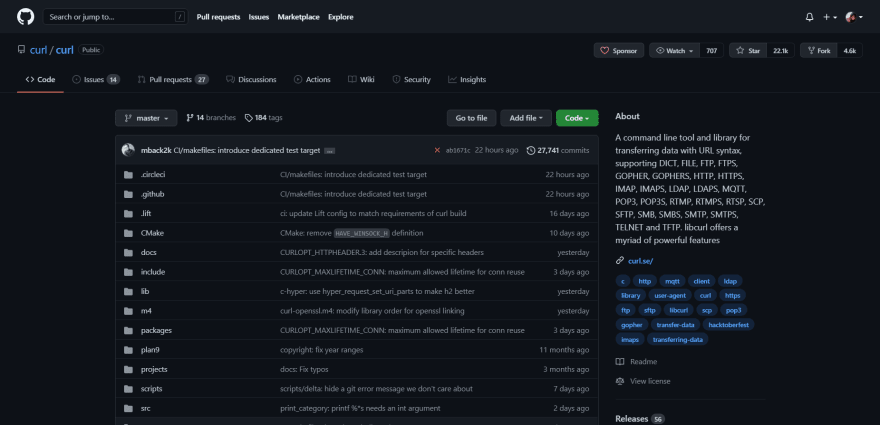Star the repository

click(748, 51)
